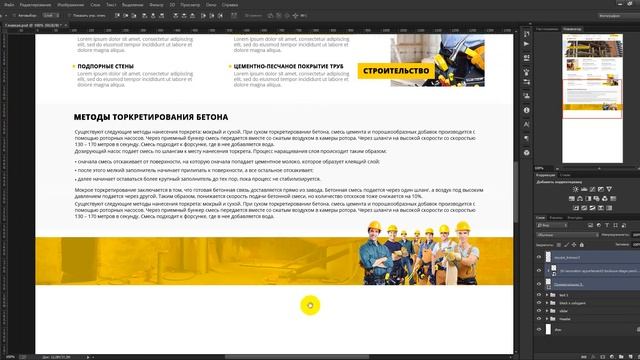Open the Фильтр menu
640x360 pixels.
[x=156, y=5]
